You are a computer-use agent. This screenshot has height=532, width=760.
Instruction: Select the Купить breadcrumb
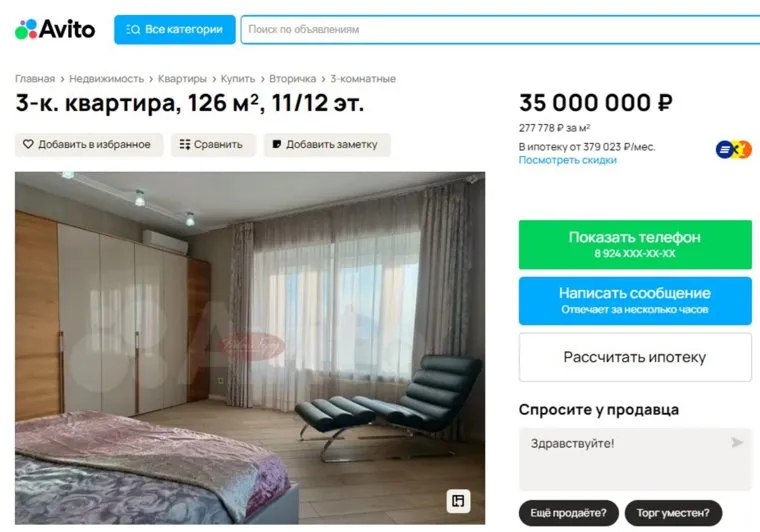pyautogui.click(x=238, y=78)
